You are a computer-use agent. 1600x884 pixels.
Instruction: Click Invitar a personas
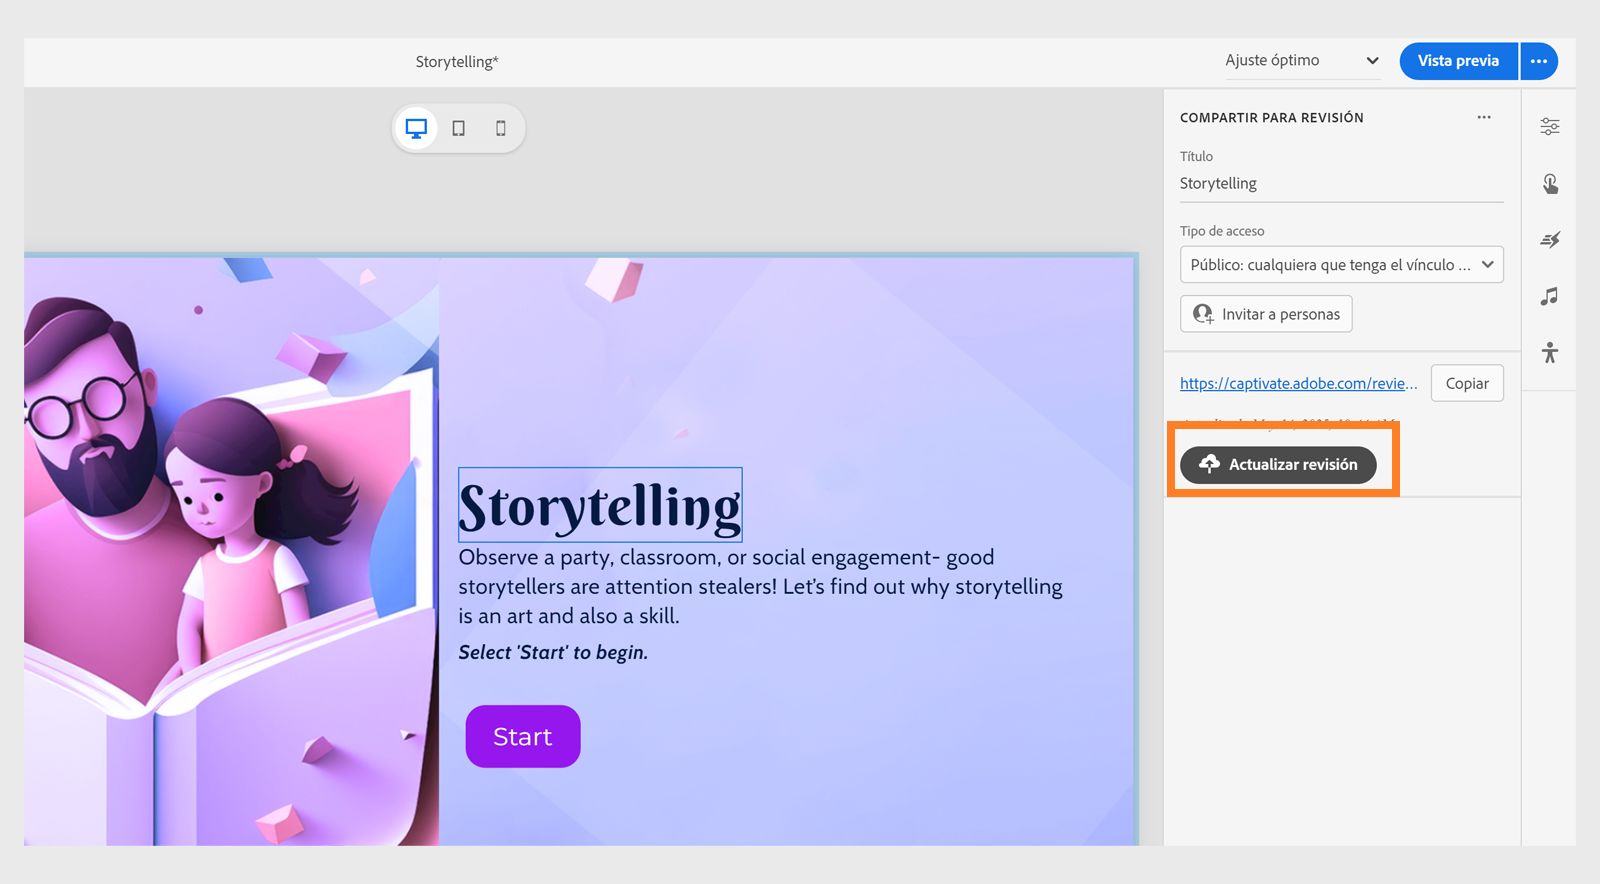1266,314
